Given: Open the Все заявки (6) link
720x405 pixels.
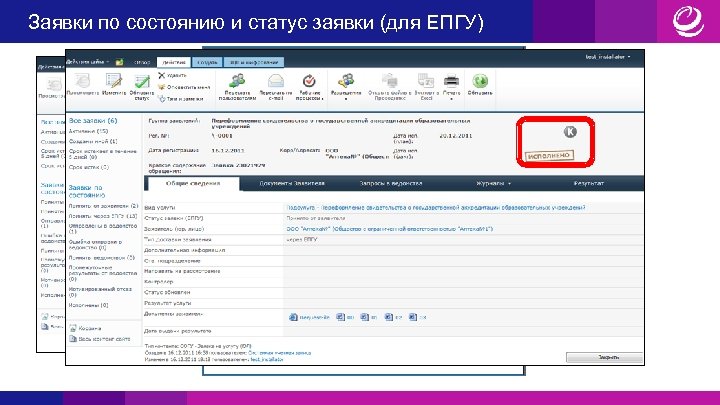Looking at the screenshot, I should point(93,121).
